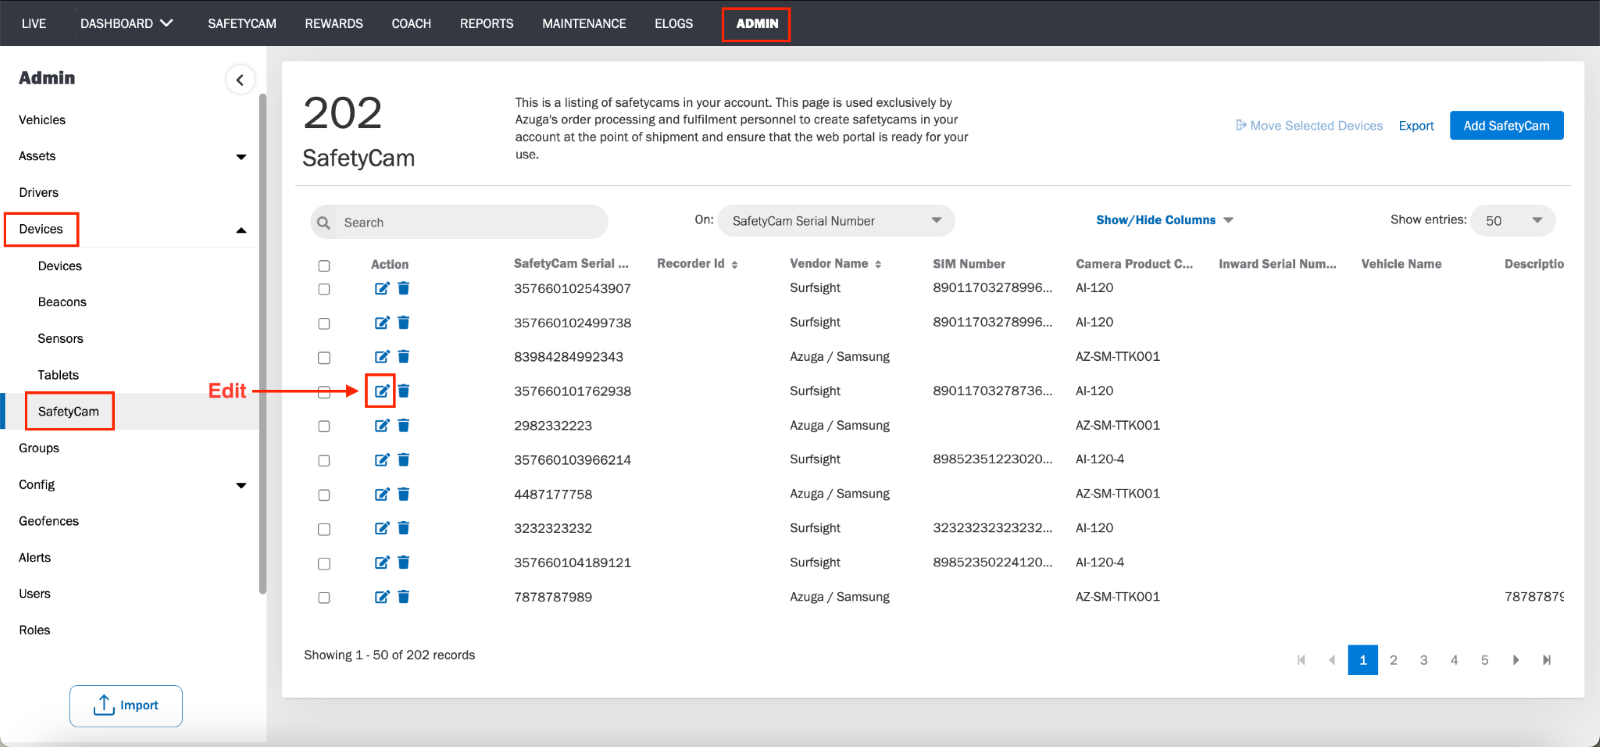1600x747 pixels.
Task: Go to page 2 of records
Action: coord(1393,660)
